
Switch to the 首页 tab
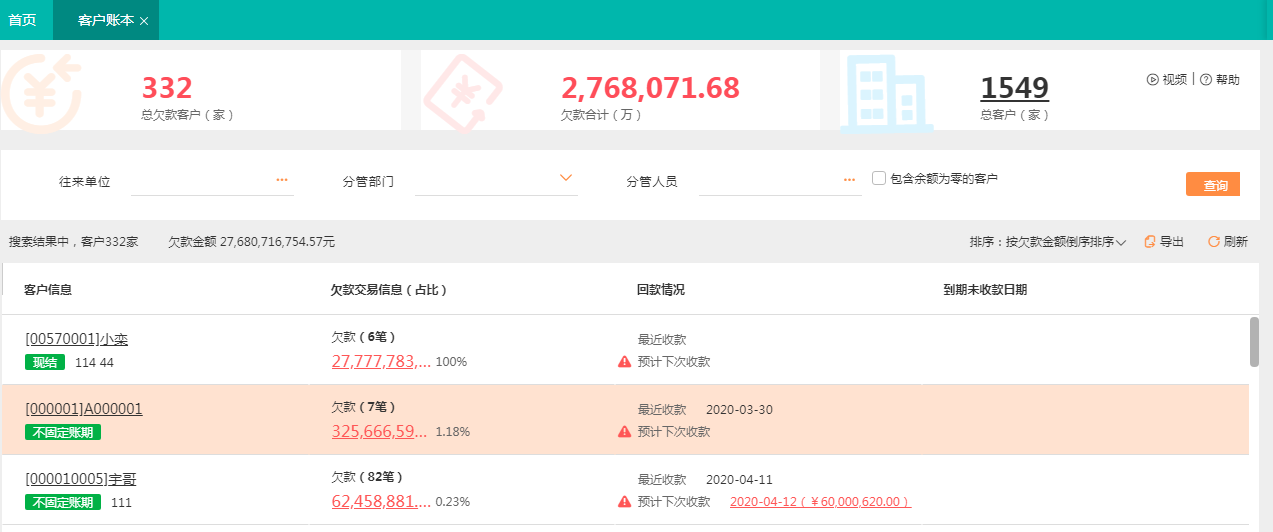23,20
